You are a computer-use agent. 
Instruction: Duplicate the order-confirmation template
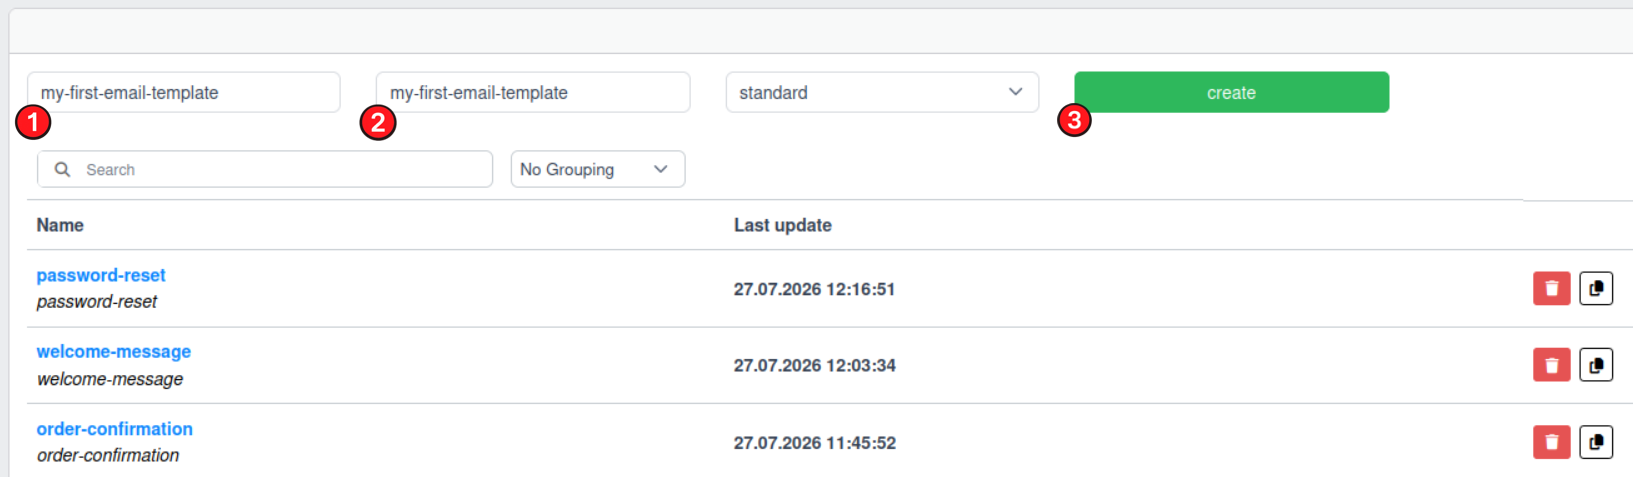1596,441
